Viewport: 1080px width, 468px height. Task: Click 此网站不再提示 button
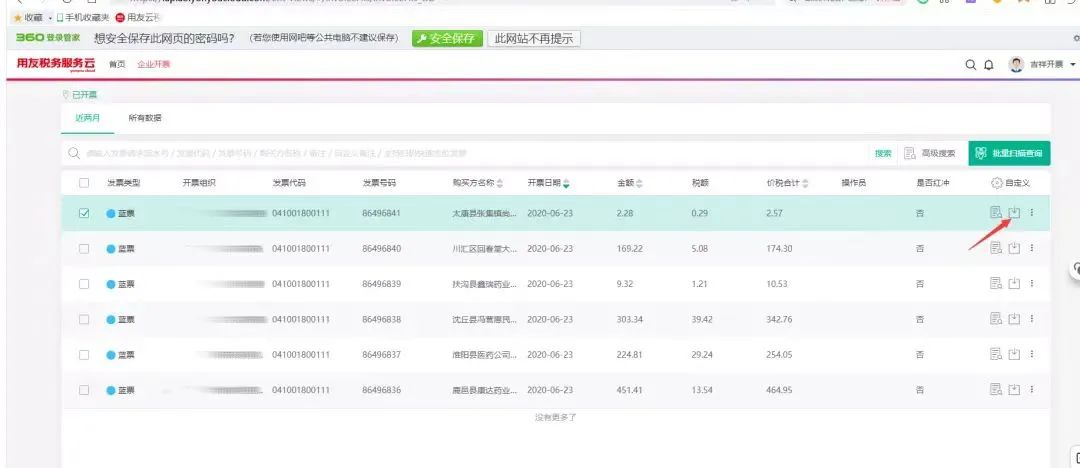click(x=534, y=39)
